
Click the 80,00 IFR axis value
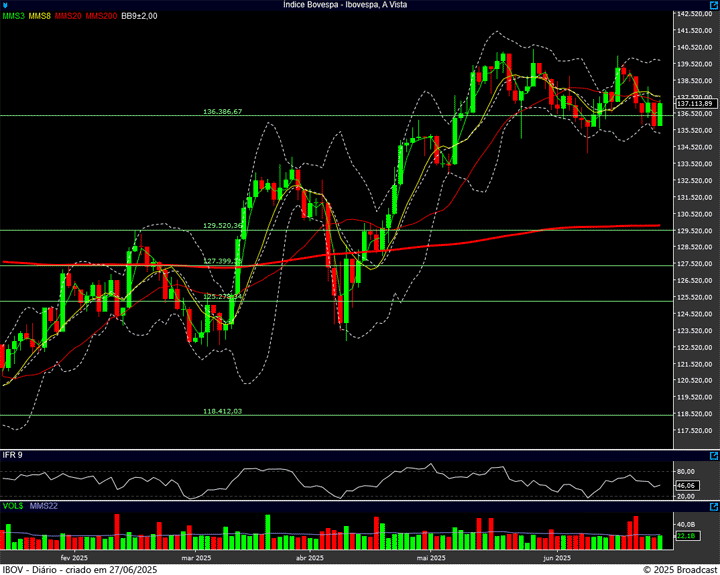coord(686,472)
